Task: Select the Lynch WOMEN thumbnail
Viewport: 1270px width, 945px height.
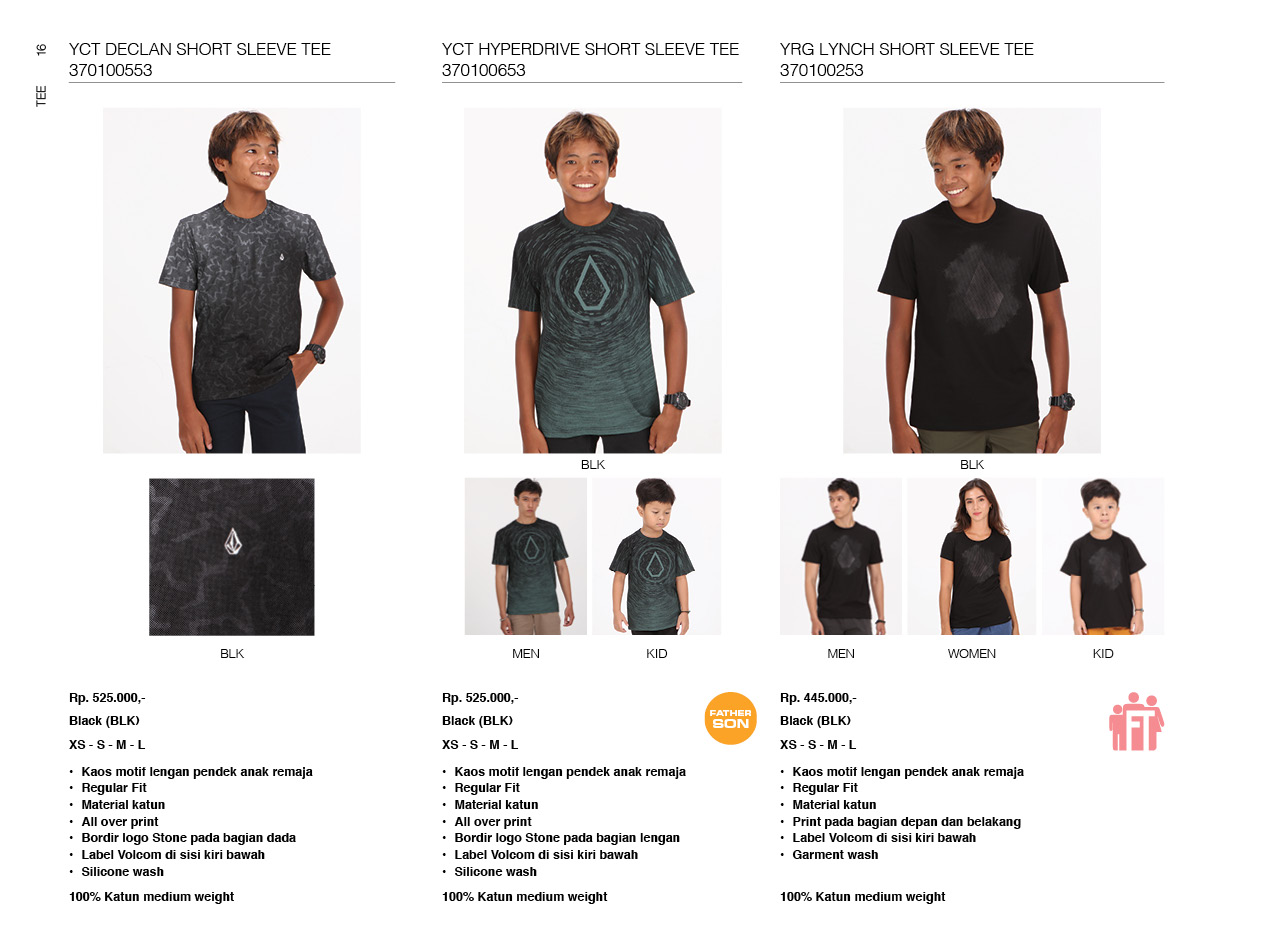Action: coord(972,556)
